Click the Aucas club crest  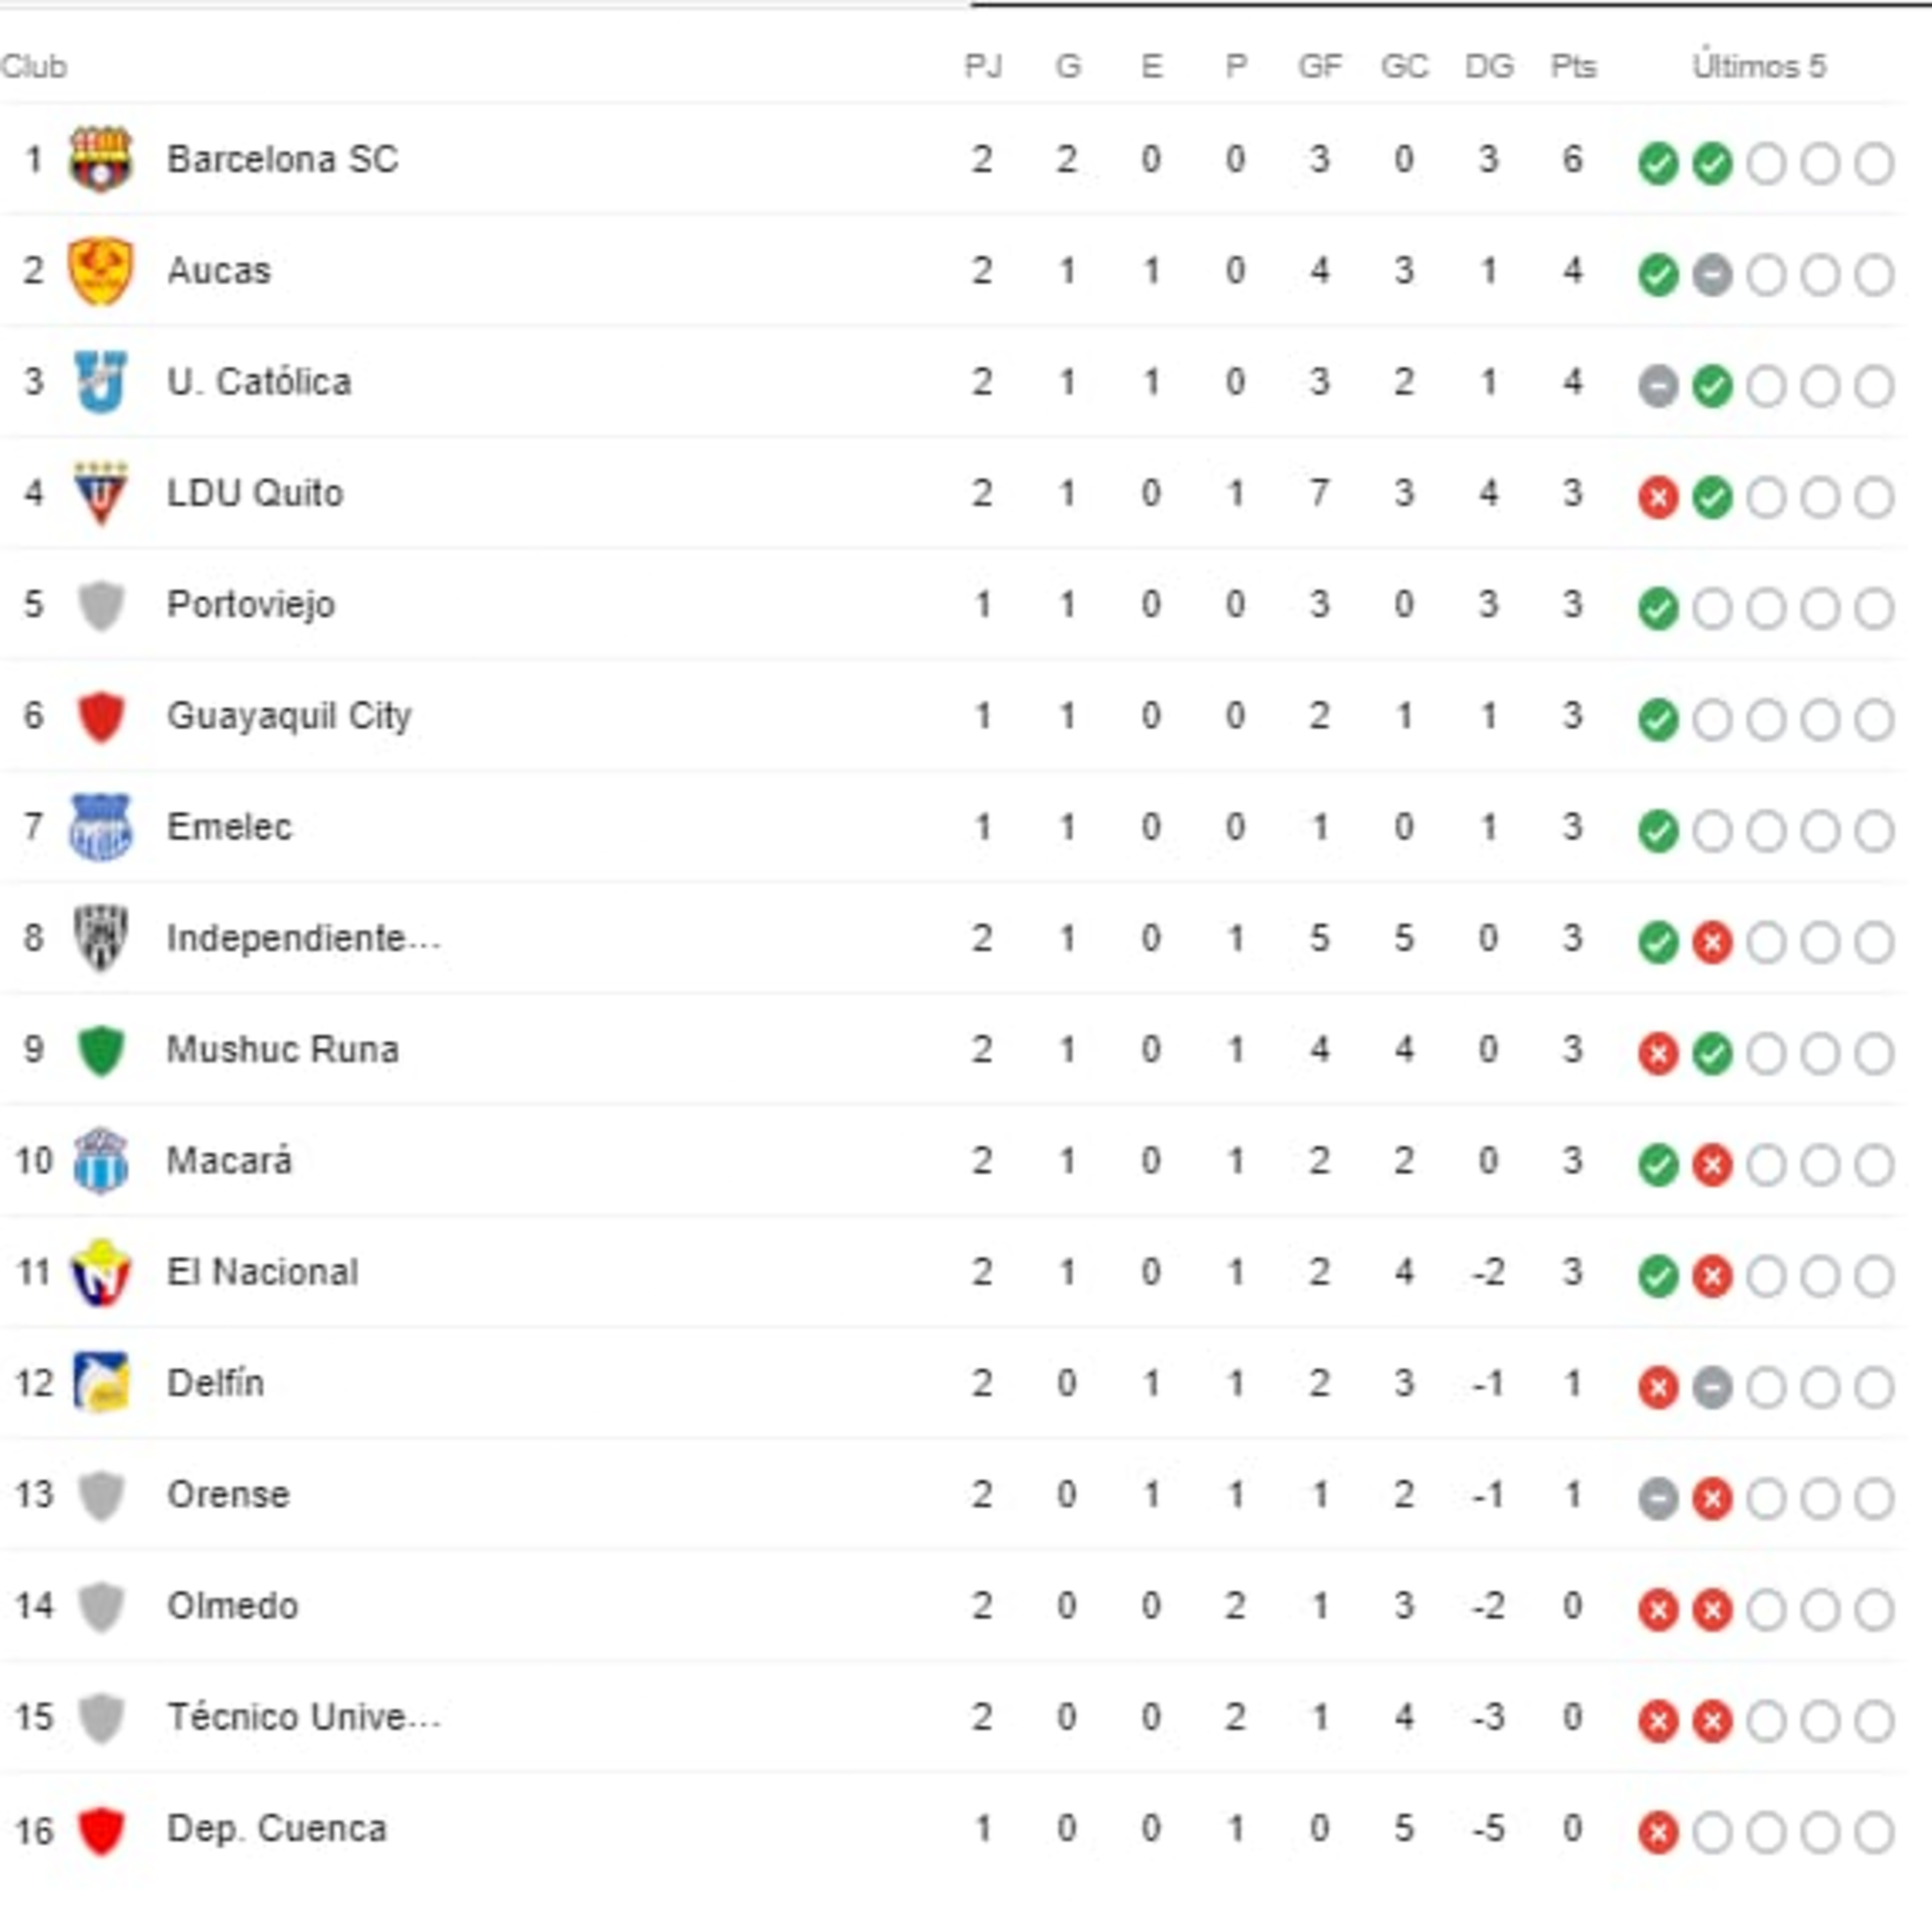(100, 271)
